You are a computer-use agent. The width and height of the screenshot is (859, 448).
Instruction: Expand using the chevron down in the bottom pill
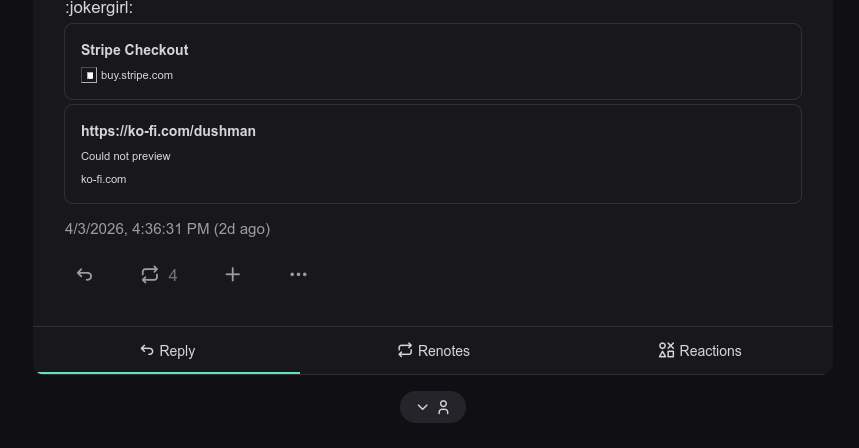point(422,407)
